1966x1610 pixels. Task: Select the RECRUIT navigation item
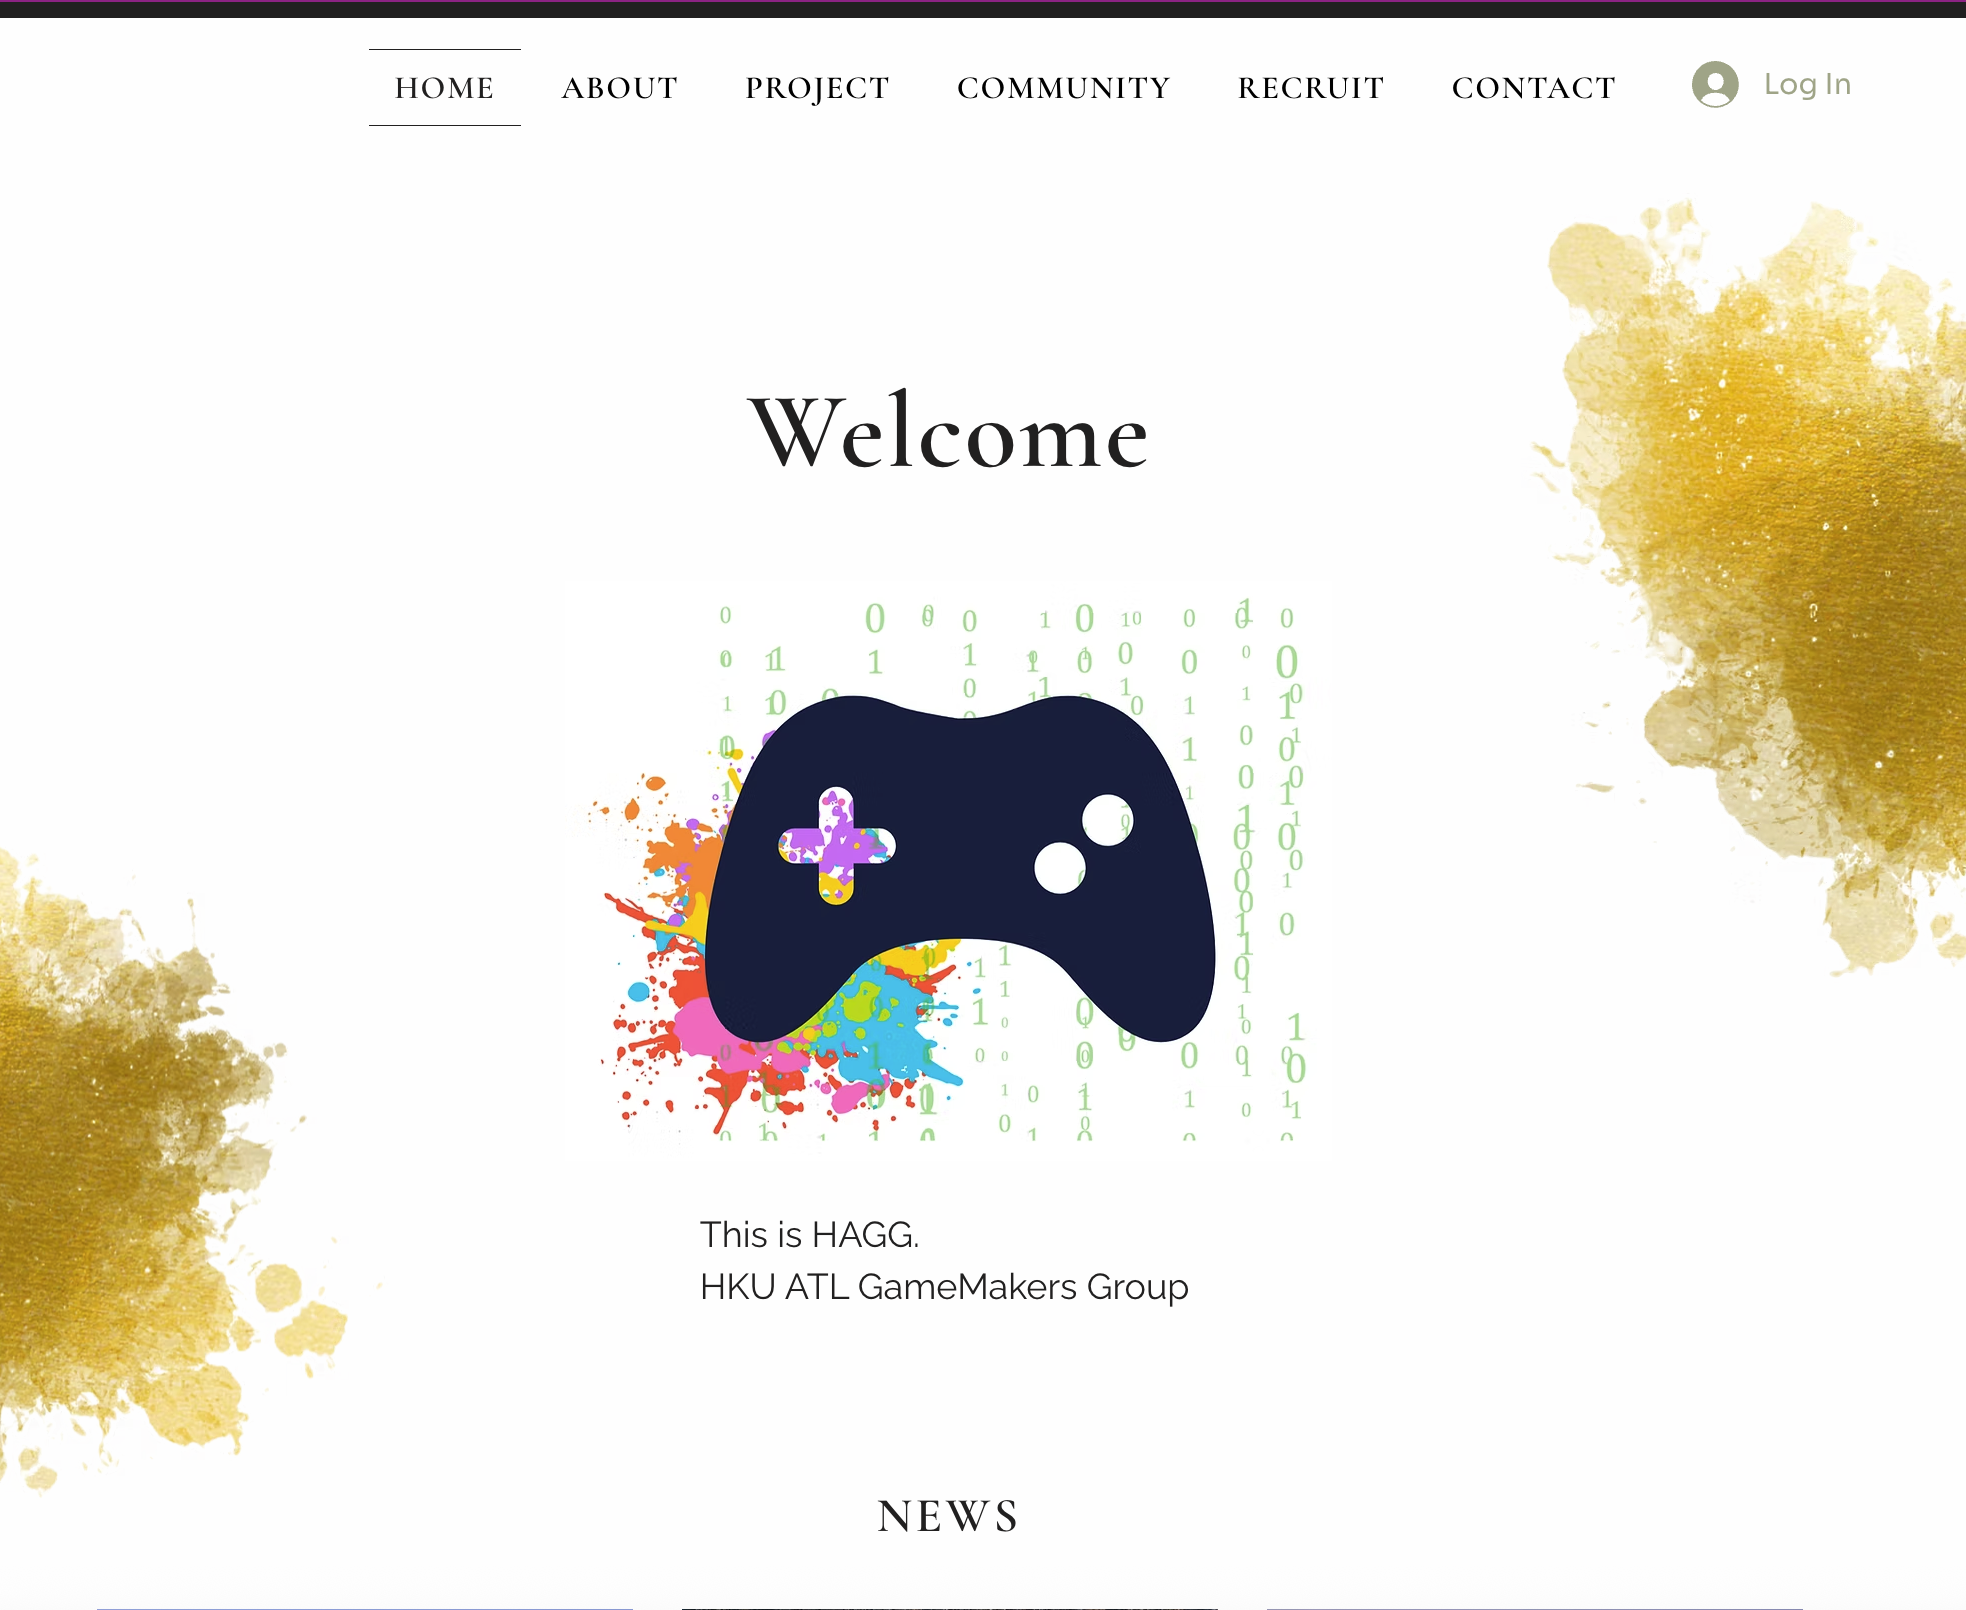click(1311, 88)
